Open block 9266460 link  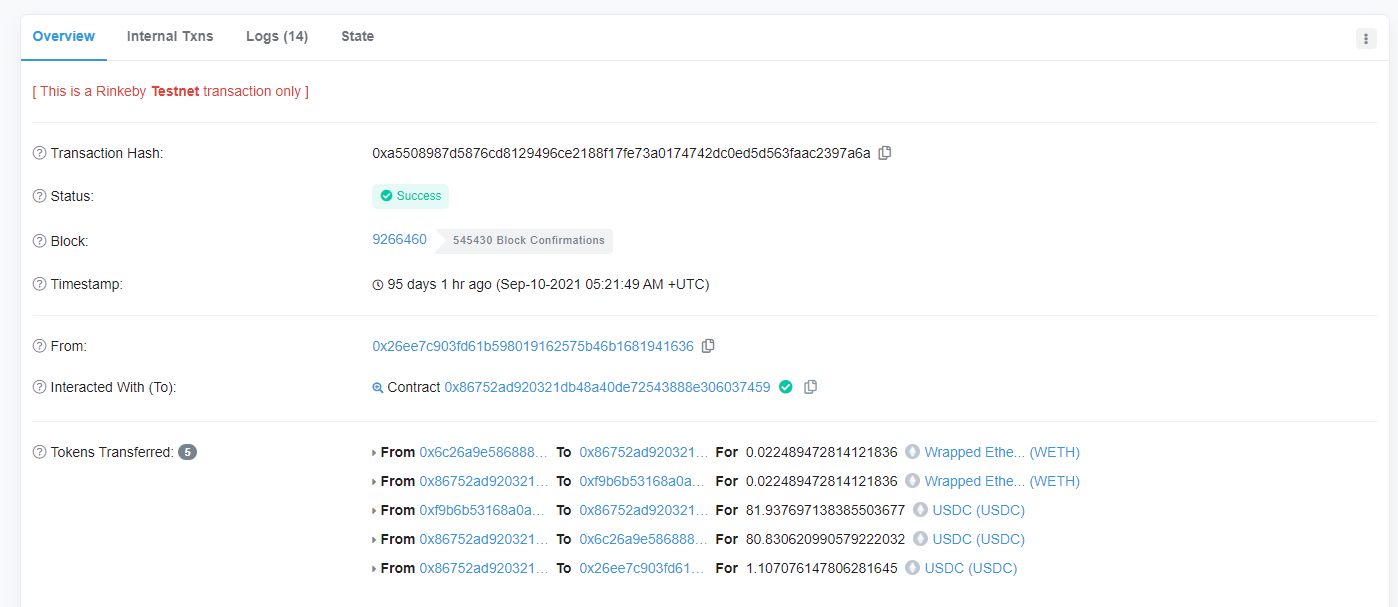(399, 240)
